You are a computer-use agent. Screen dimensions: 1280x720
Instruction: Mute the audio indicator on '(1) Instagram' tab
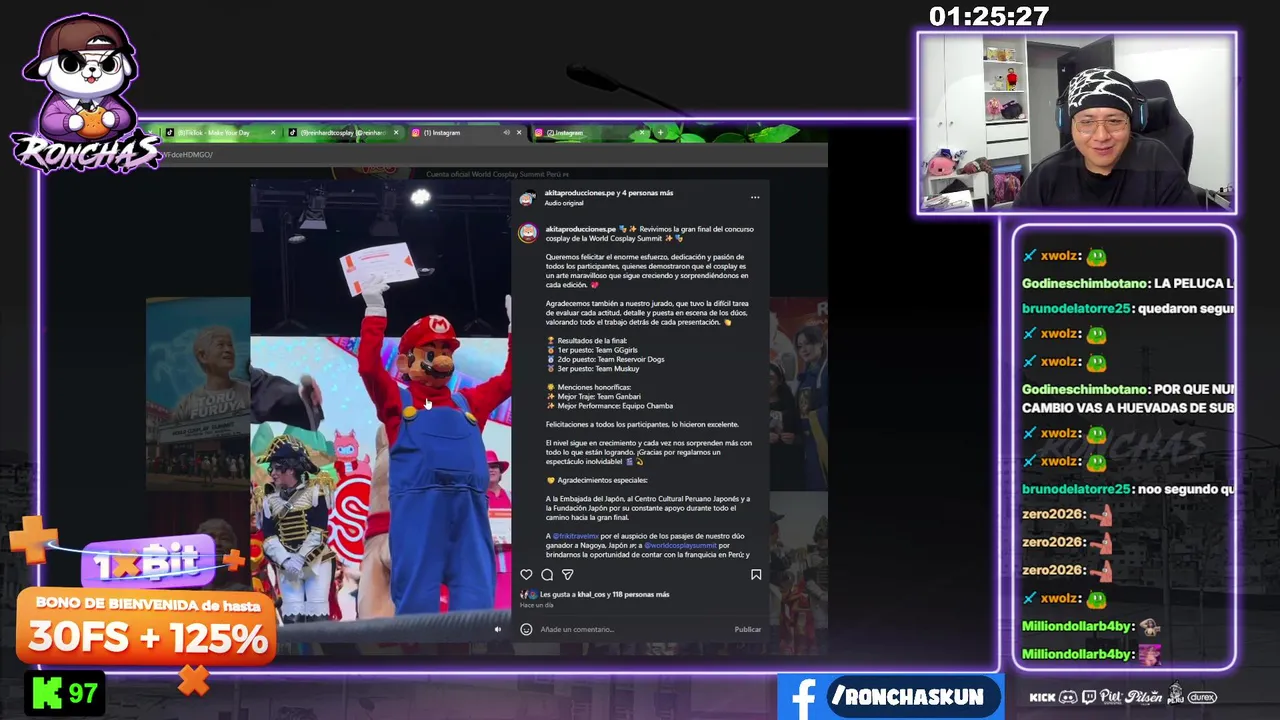click(x=506, y=132)
